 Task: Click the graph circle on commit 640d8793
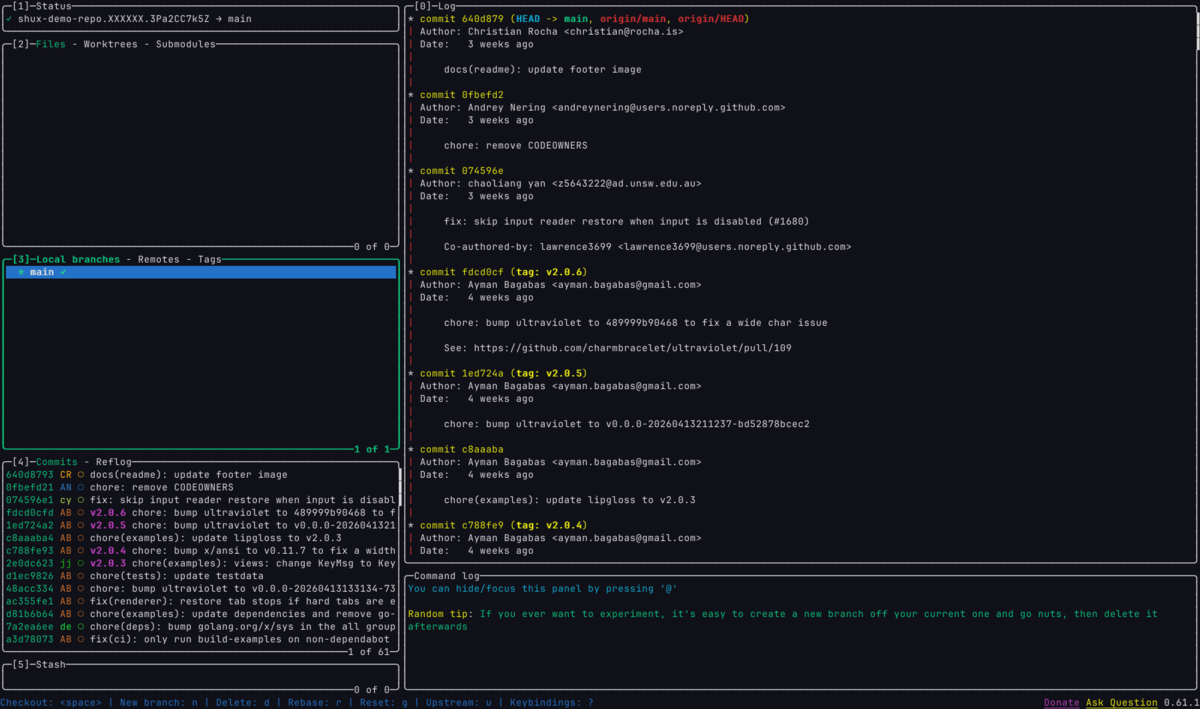(81, 475)
